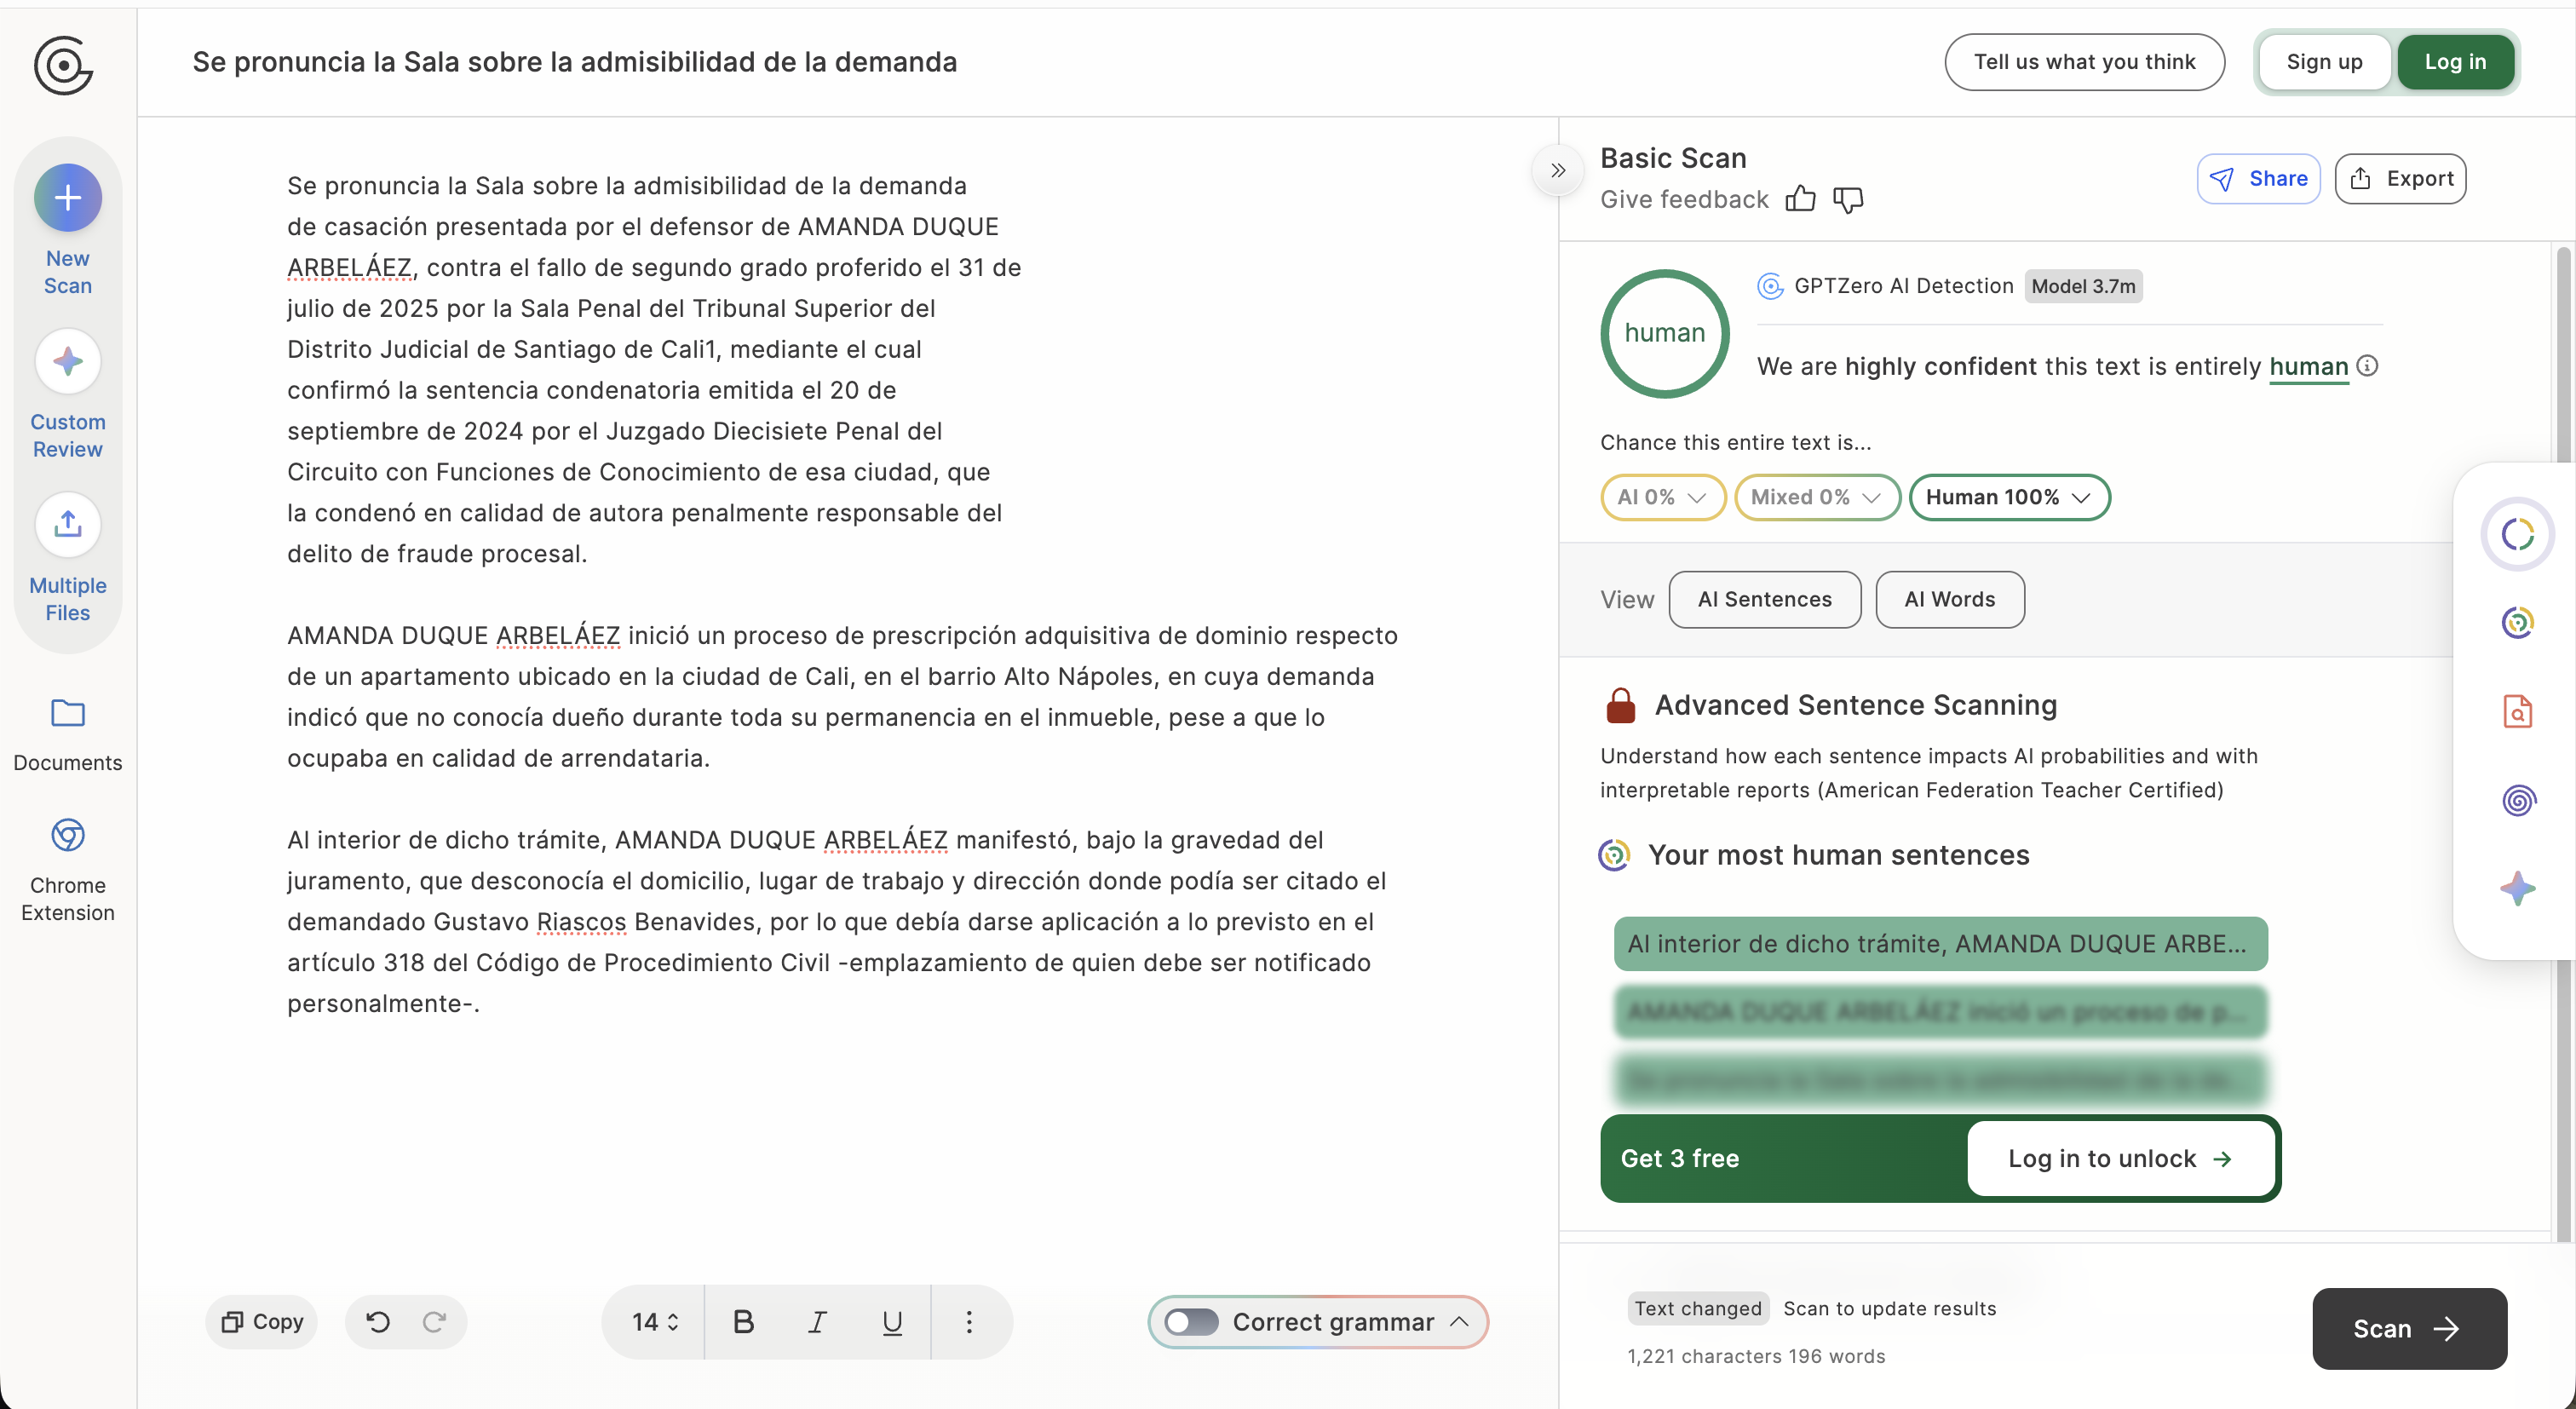The width and height of the screenshot is (2576, 1409).
Task: Open Multiple Files upload icon
Action: click(68, 524)
